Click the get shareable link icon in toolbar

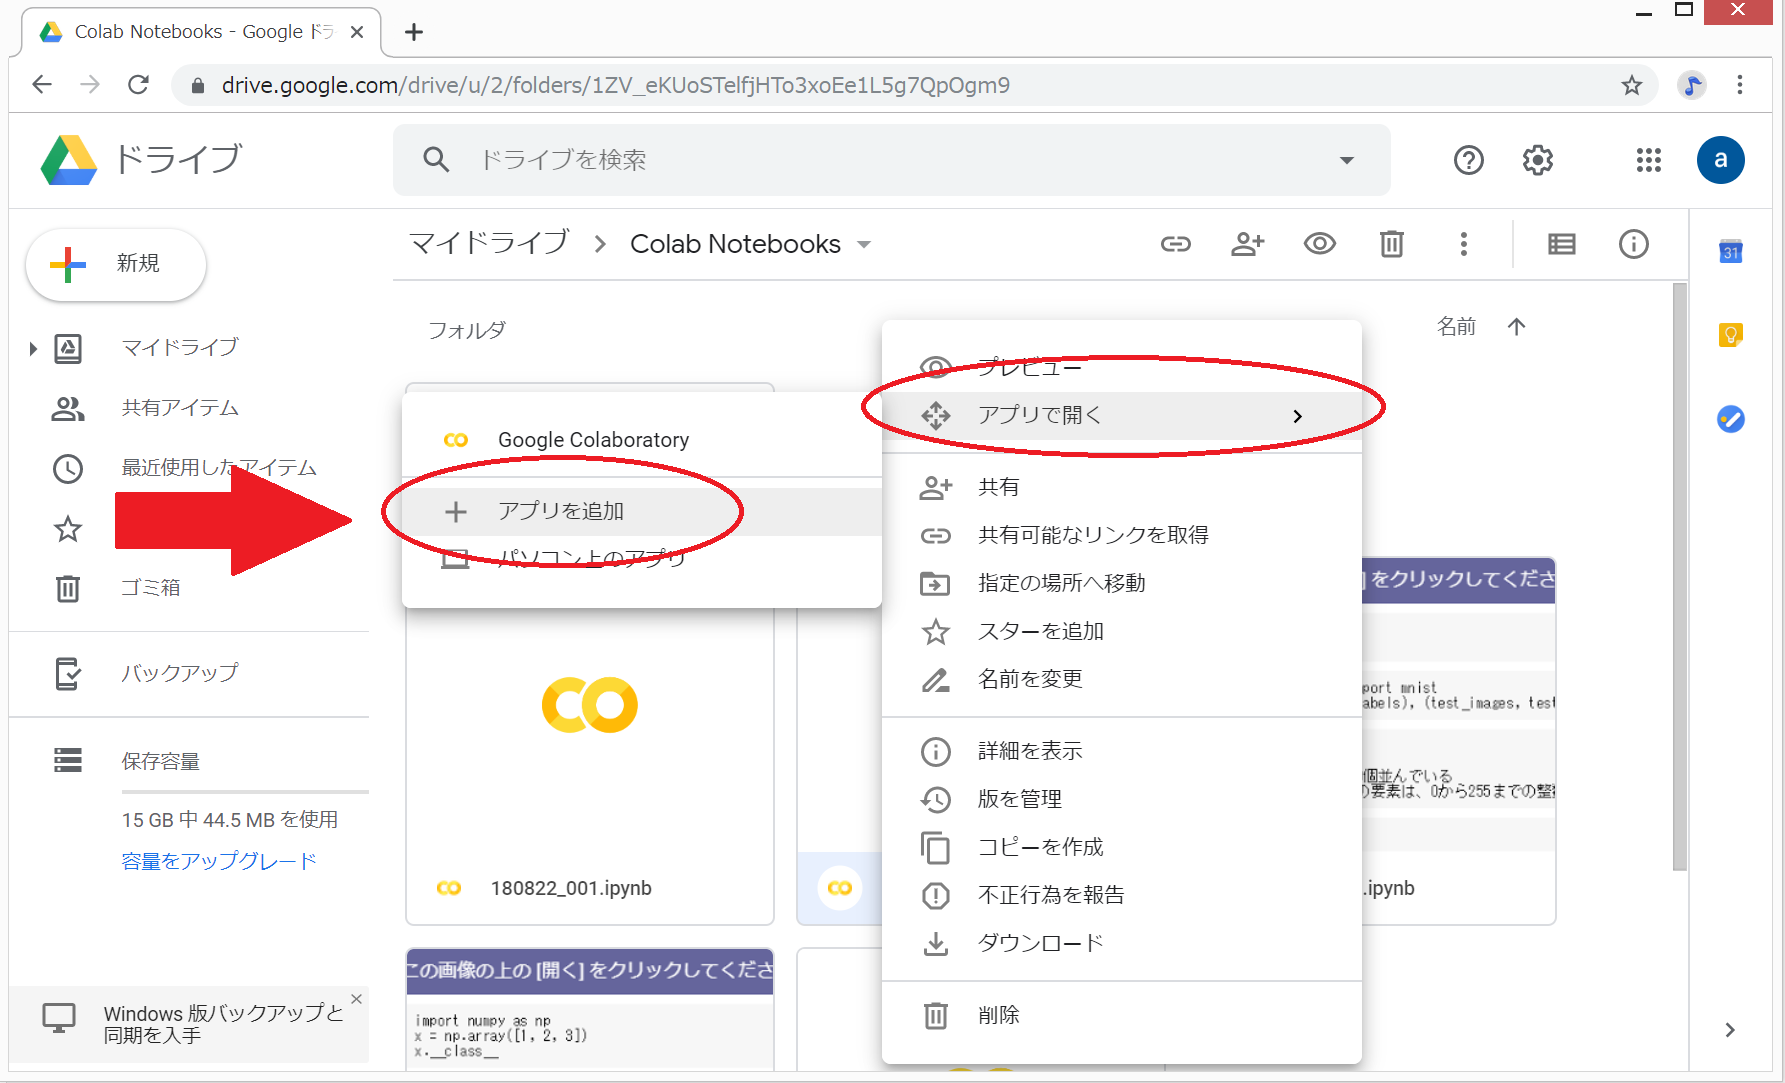click(x=1175, y=244)
